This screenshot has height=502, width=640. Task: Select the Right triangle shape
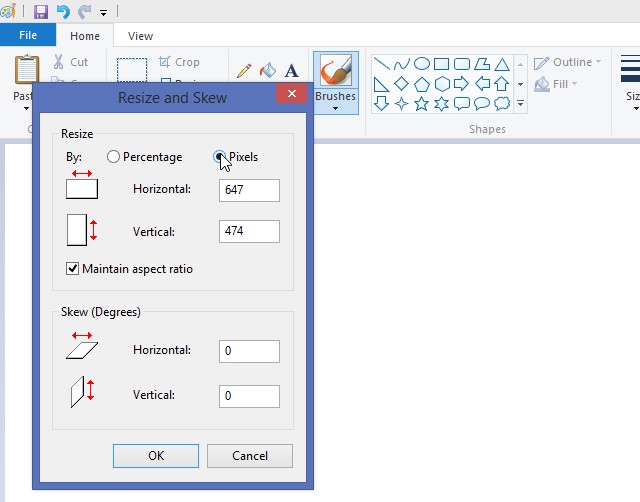coord(381,84)
